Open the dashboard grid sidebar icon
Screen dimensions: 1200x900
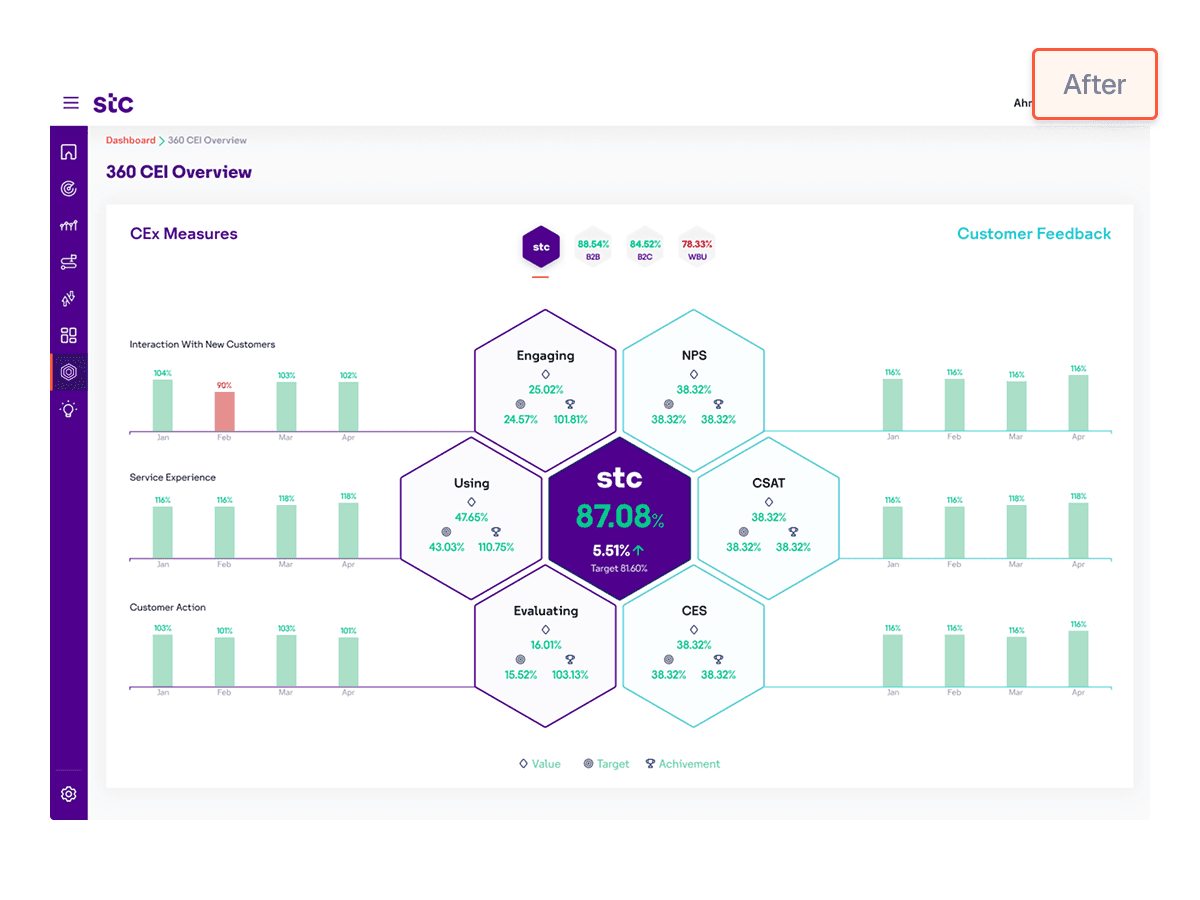(68, 336)
